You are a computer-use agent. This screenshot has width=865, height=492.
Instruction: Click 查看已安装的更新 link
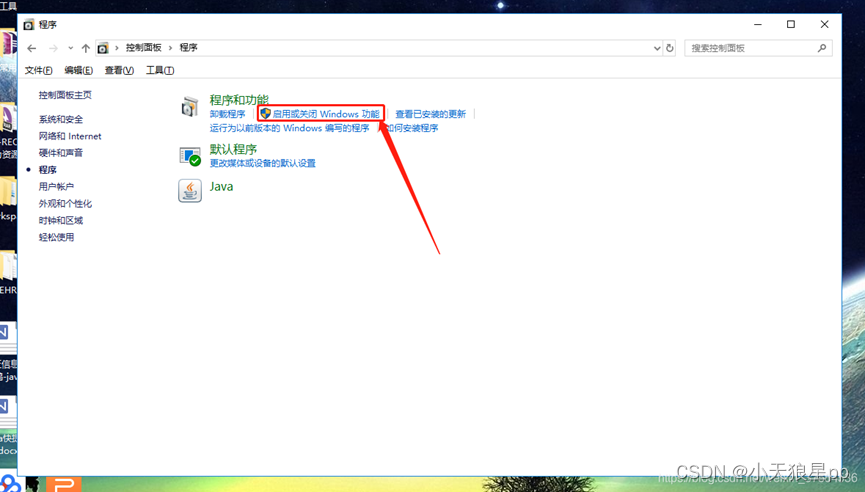430,114
